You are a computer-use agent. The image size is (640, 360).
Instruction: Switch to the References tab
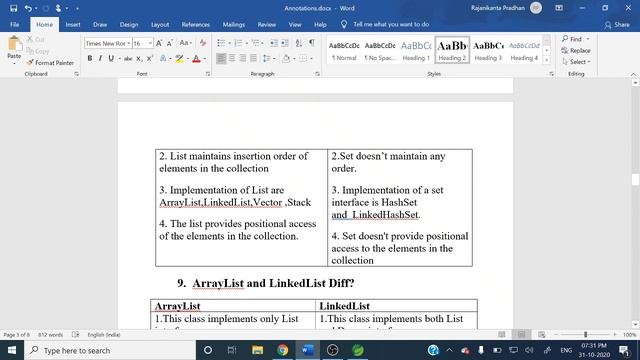196,24
